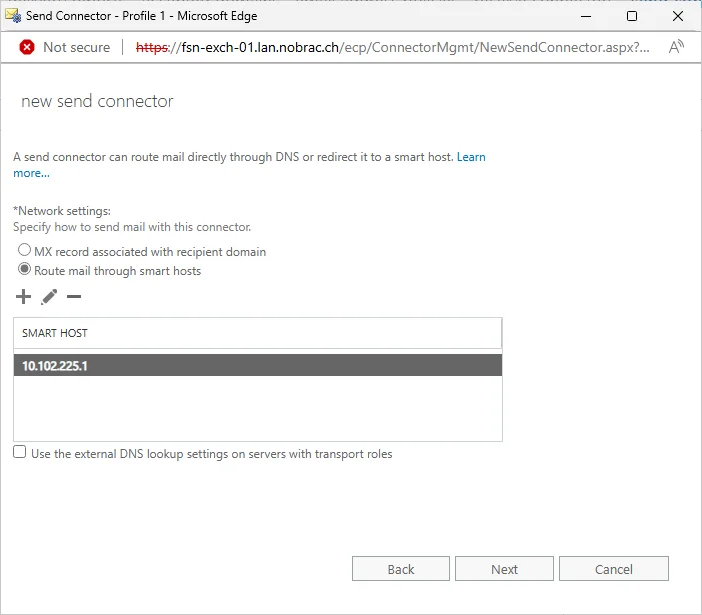Remove smart host with minus icon

tap(74, 296)
